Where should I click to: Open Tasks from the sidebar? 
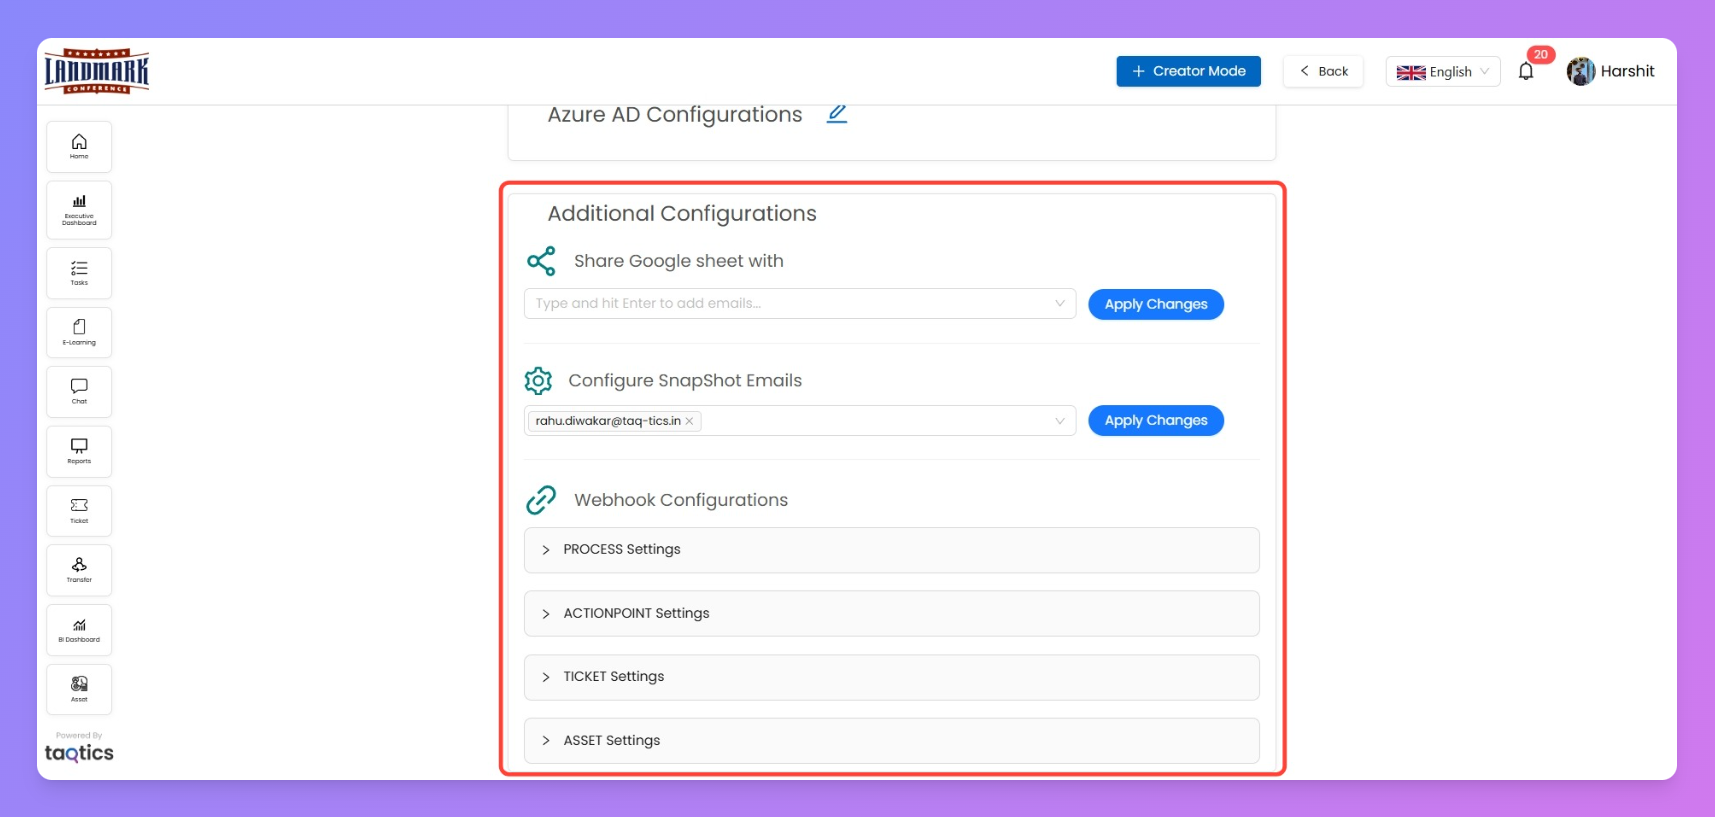coord(79,273)
